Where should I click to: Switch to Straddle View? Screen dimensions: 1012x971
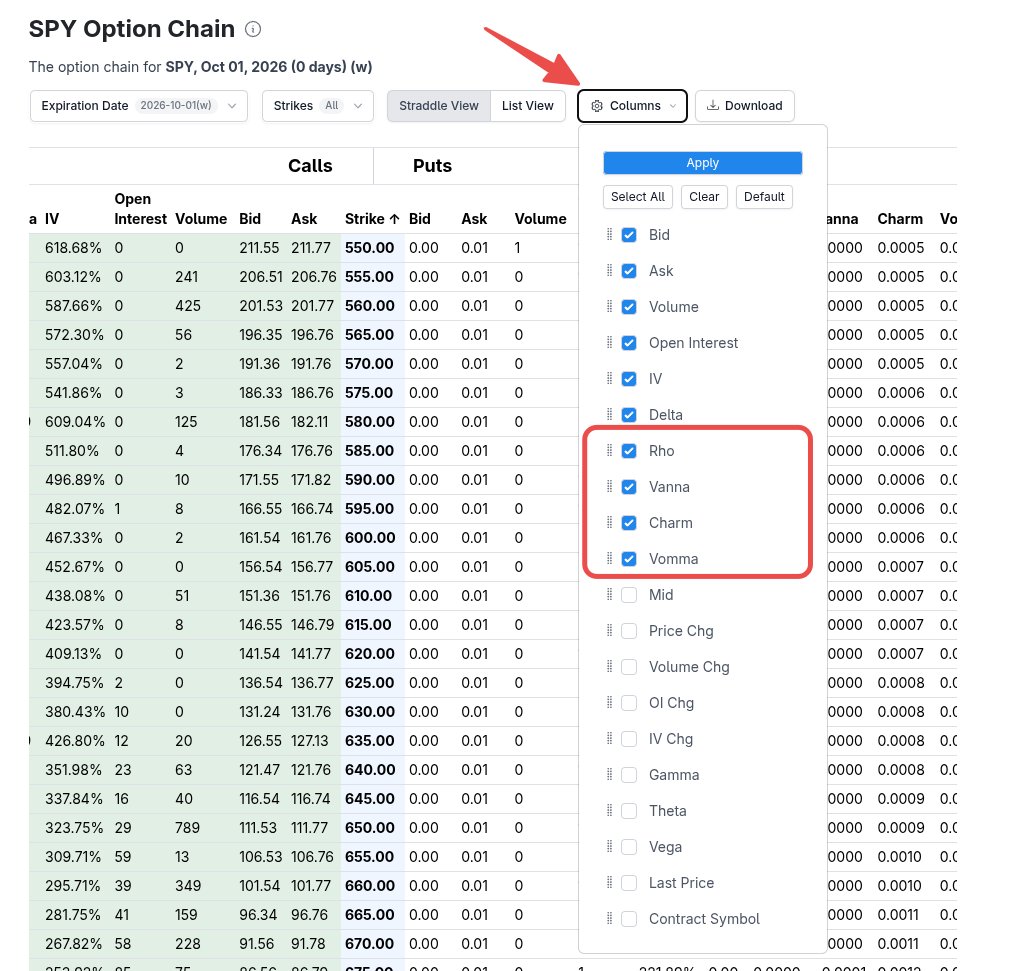439,106
